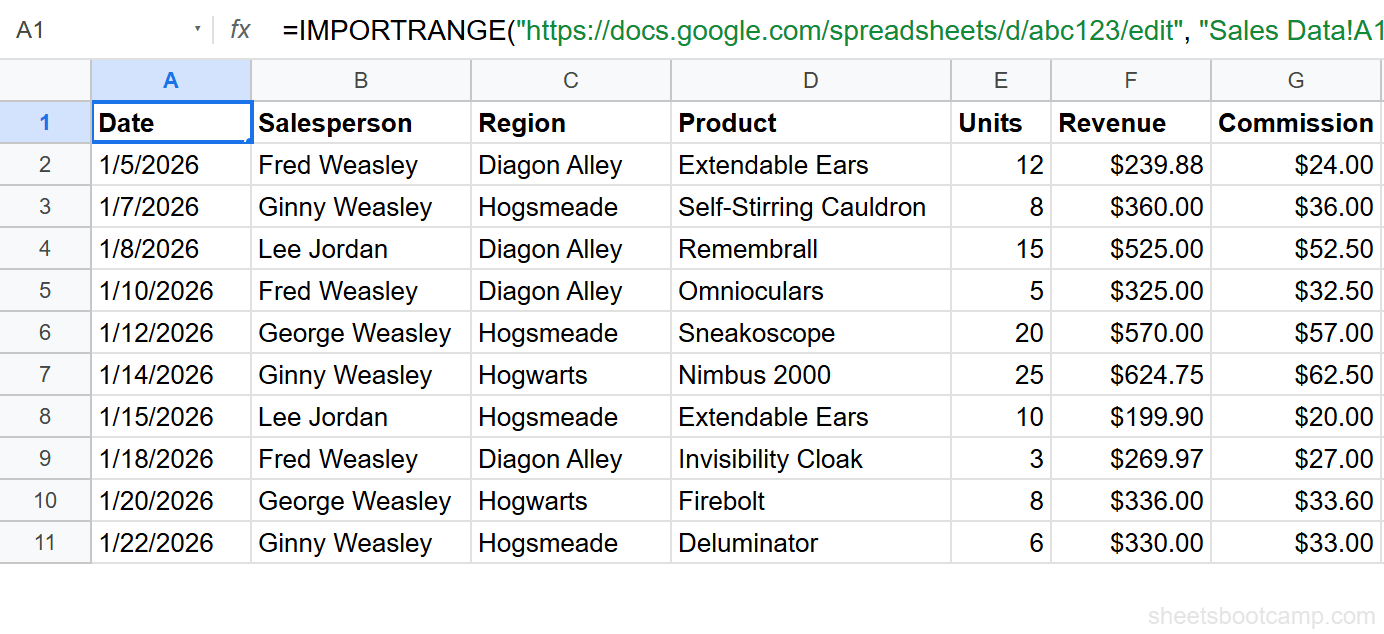Select column D header labeled Product
1384x634 pixels.
810,80
